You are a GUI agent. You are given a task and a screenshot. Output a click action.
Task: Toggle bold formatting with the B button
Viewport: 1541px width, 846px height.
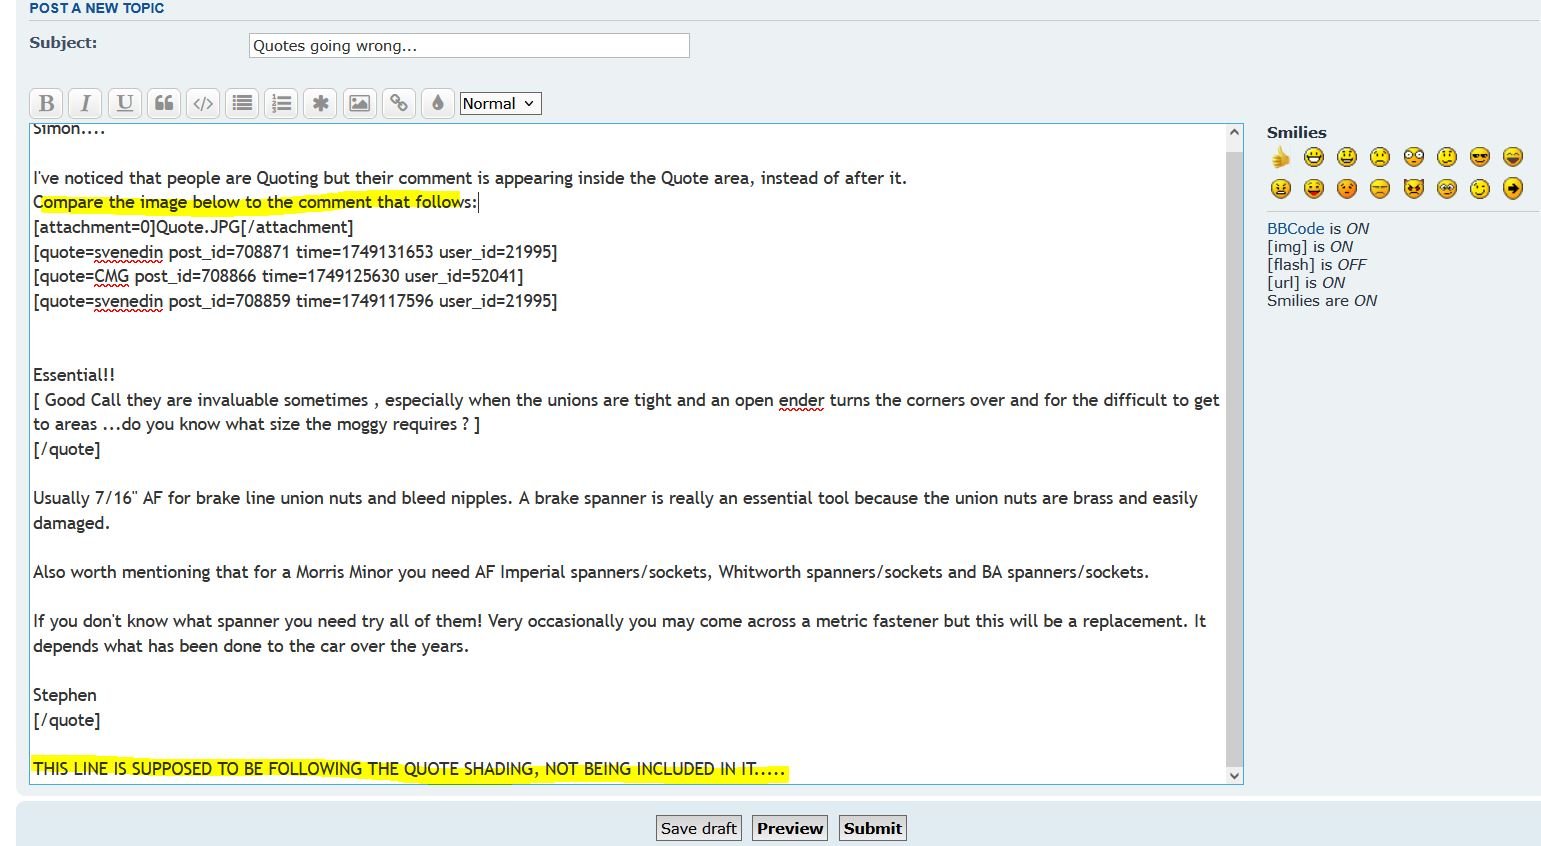coord(46,103)
